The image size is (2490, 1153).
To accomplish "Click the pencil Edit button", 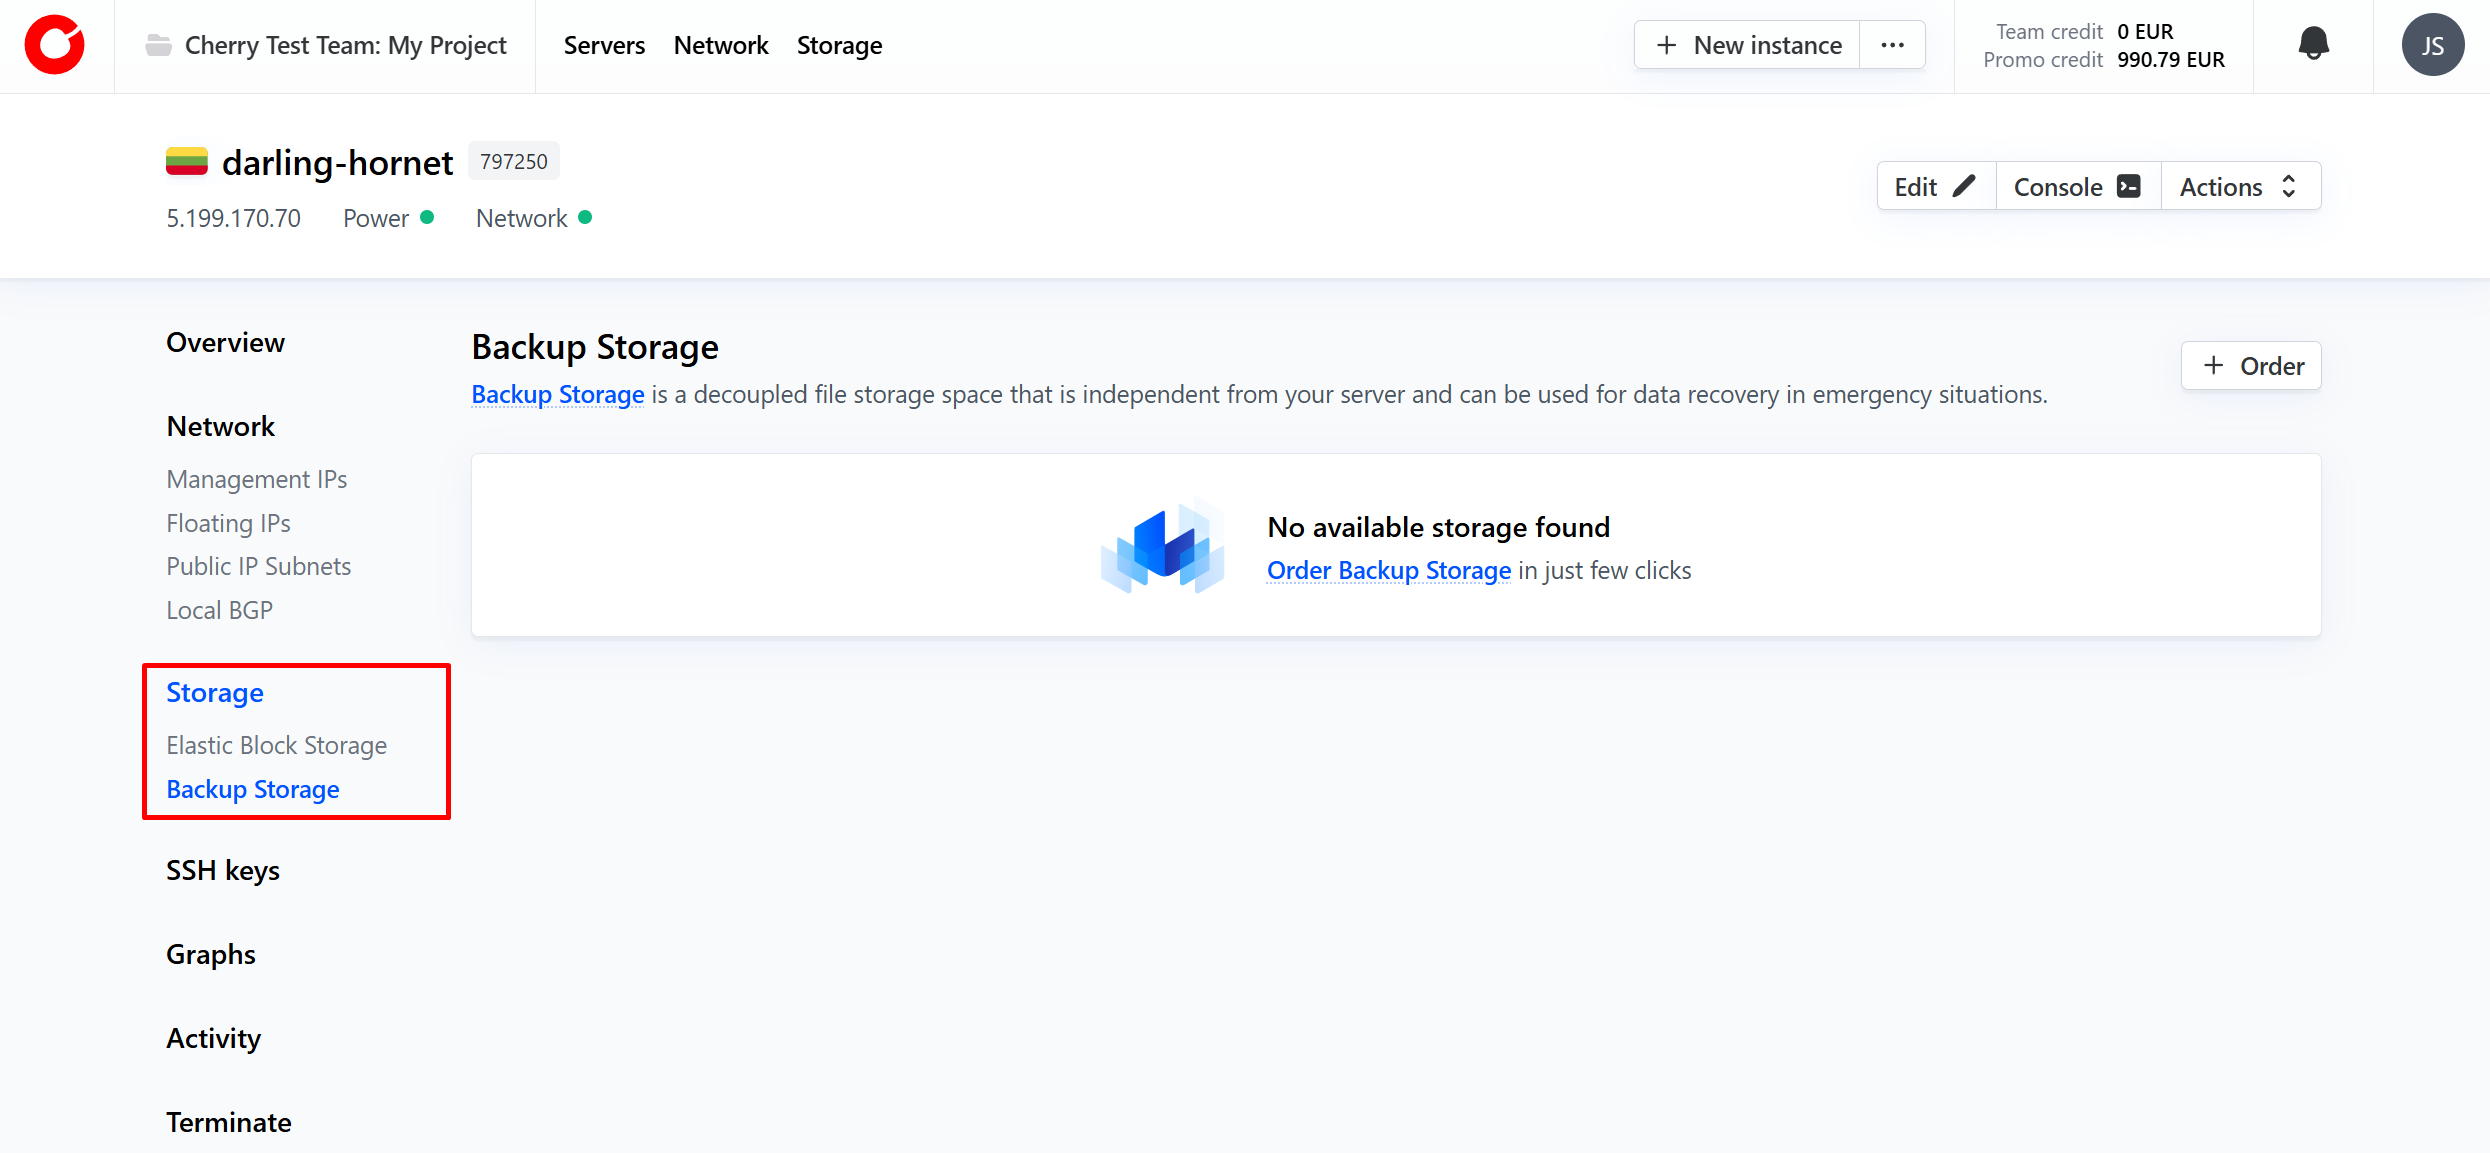I will 1935,187.
